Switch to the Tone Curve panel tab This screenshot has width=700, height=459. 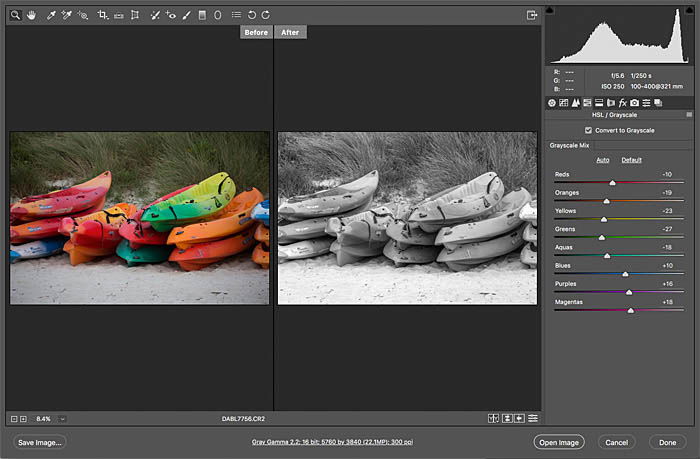(564, 103)
